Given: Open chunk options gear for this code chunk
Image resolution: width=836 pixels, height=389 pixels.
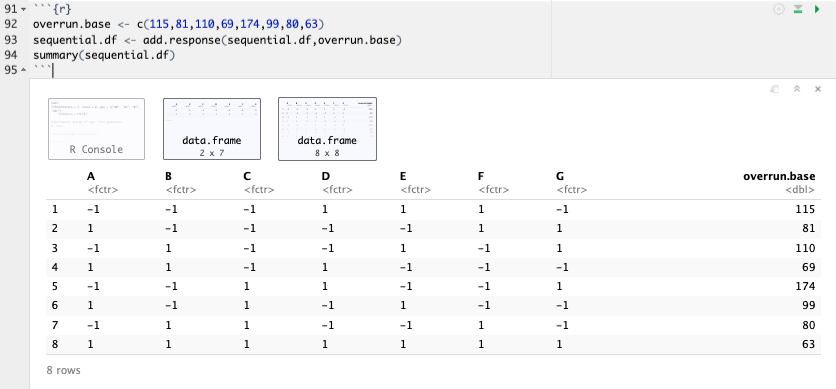Looking at the screenshot, I should tap(779, 9).
